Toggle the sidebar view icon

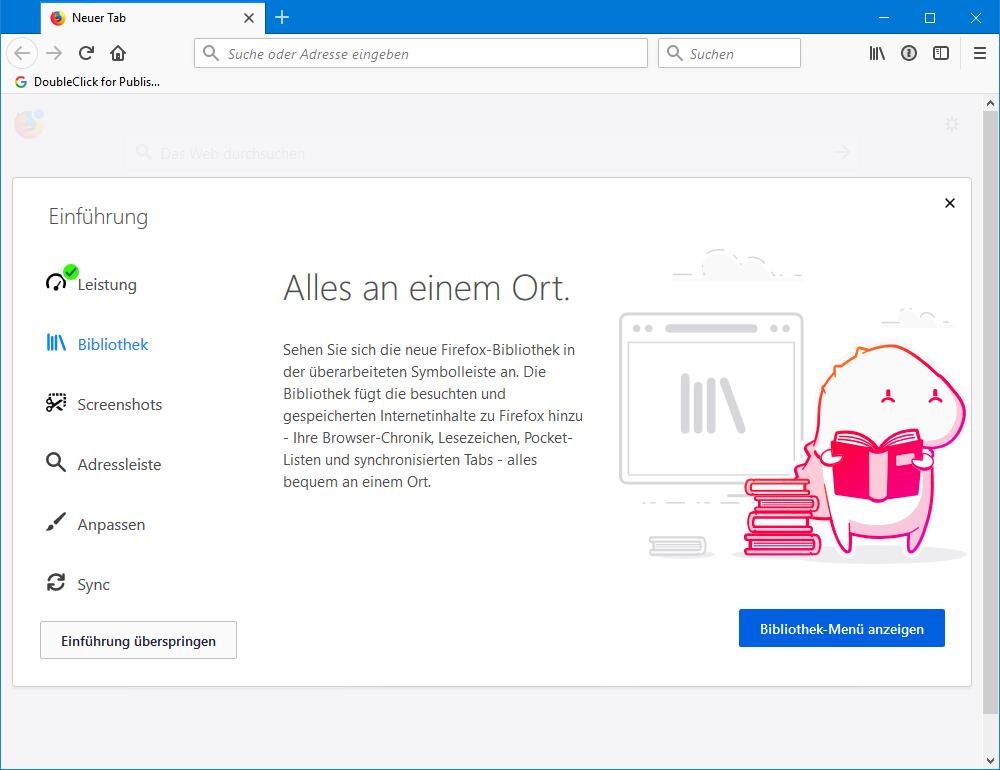click(x=941, y=54)
